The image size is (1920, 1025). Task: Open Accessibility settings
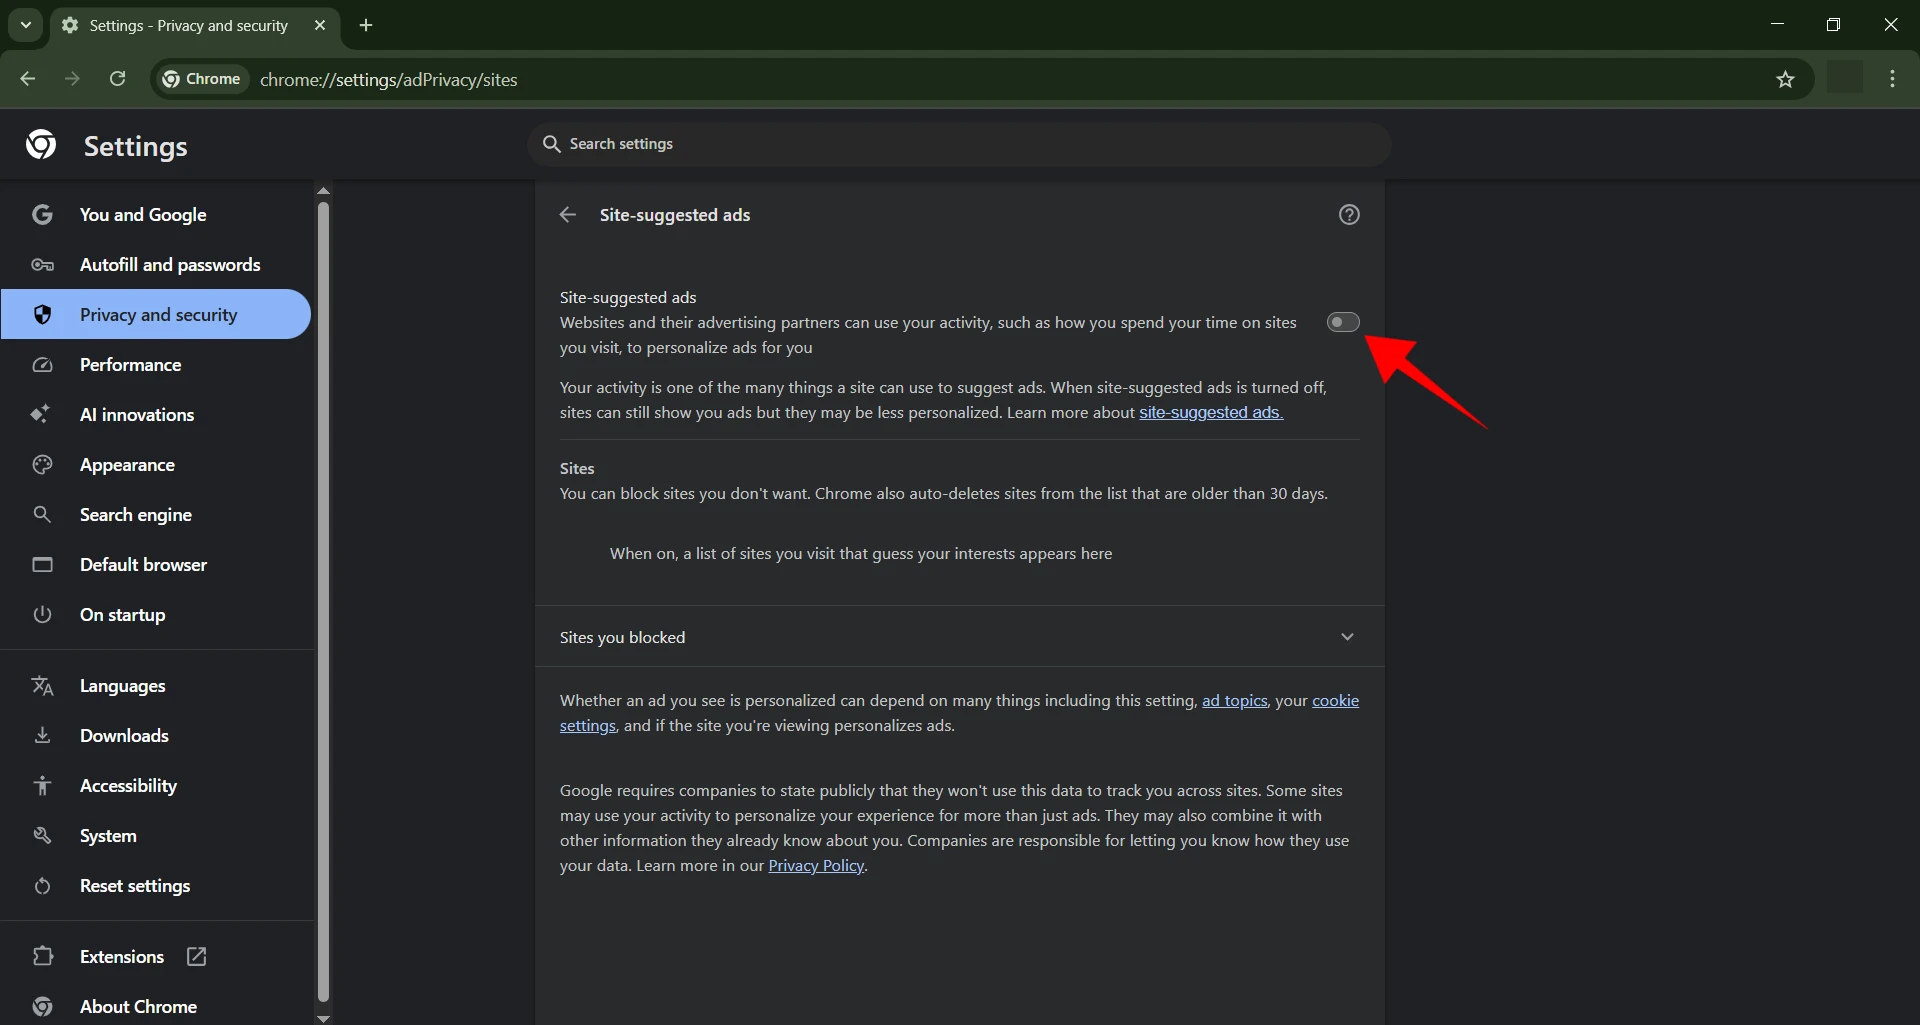[x=157, y=786]
